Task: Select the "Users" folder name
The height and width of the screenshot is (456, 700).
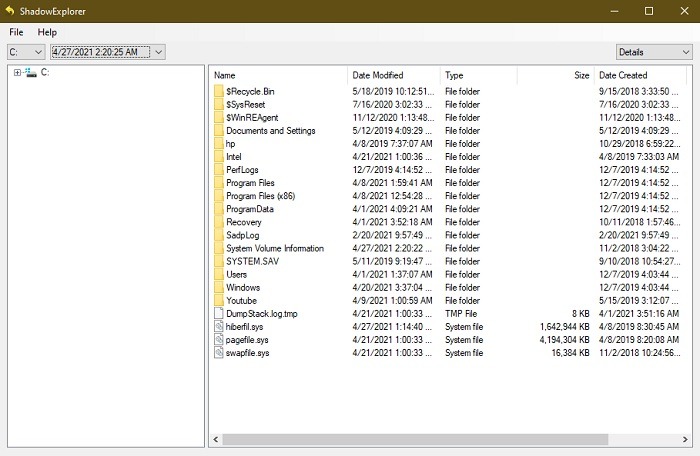Action: click(x=237, y=274)
